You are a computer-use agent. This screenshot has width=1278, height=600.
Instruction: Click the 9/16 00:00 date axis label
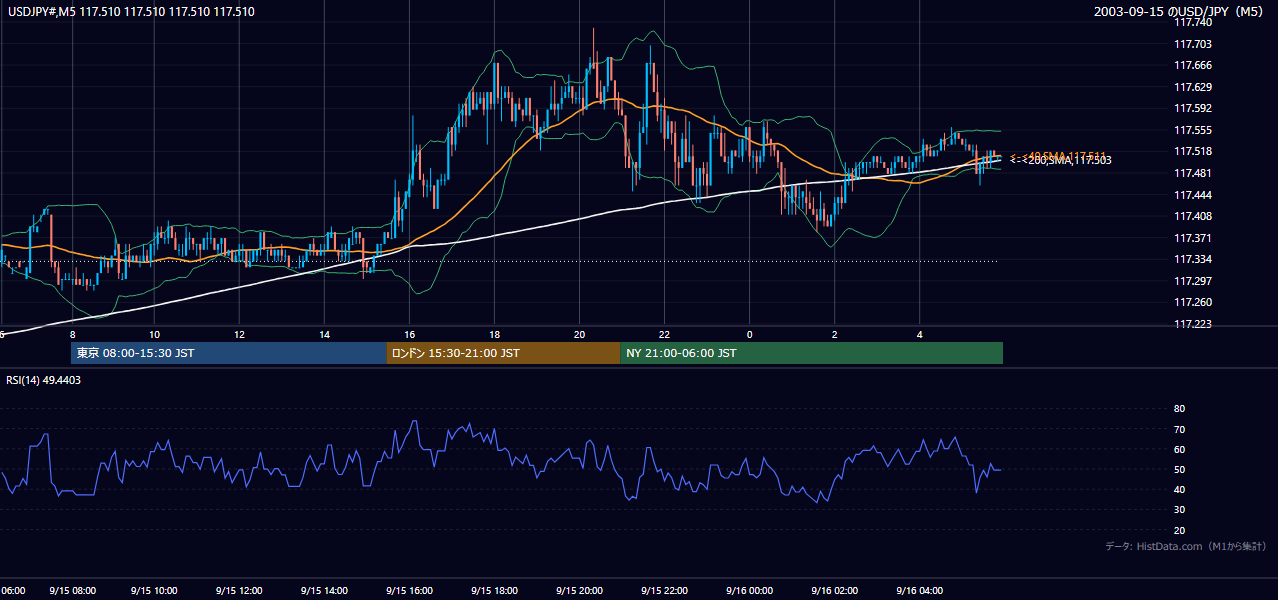(x=749, y=591)
